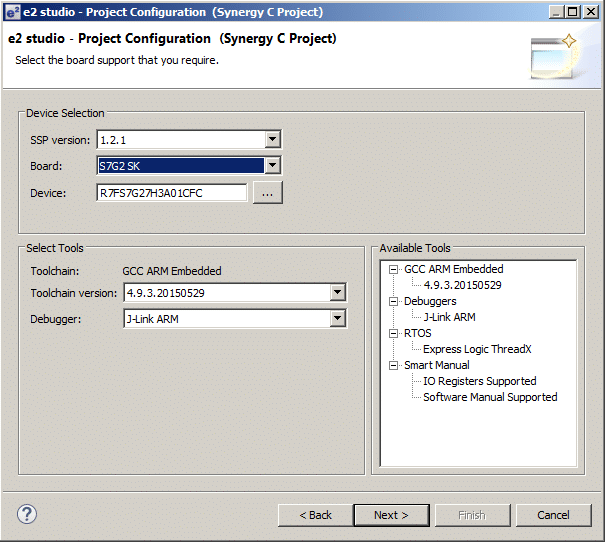605x542 pixels.
Task: Select J-Link ARM in Available Tools tree
Action: [449, 317]
